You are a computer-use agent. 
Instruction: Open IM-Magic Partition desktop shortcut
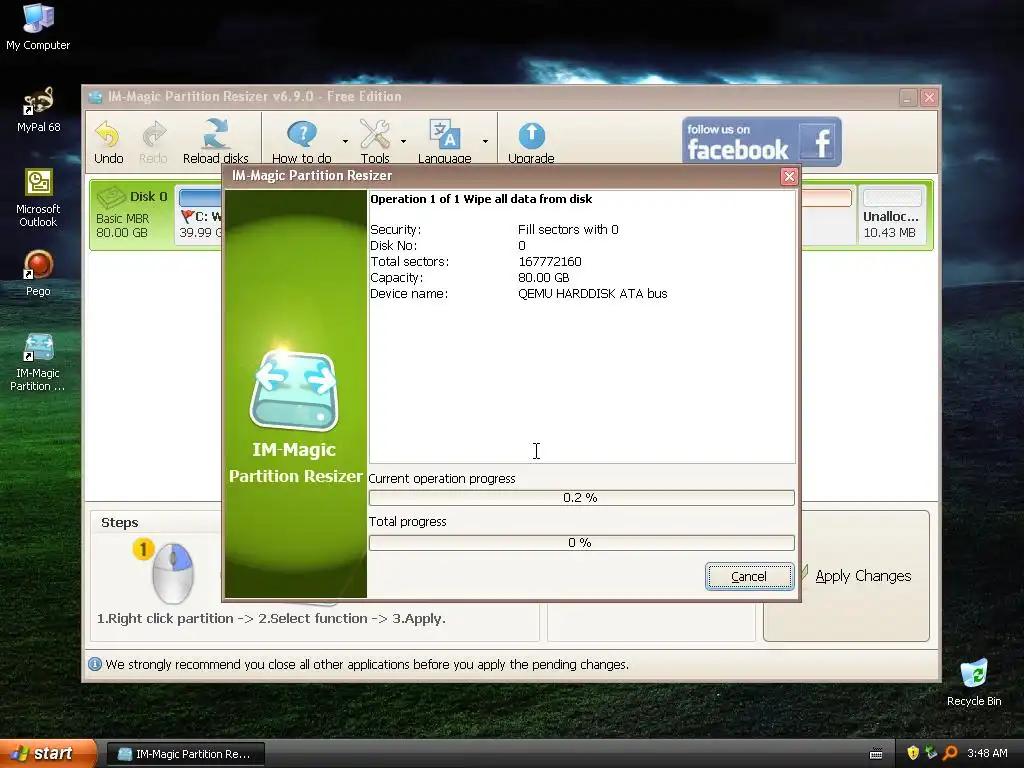coord(38,362)
